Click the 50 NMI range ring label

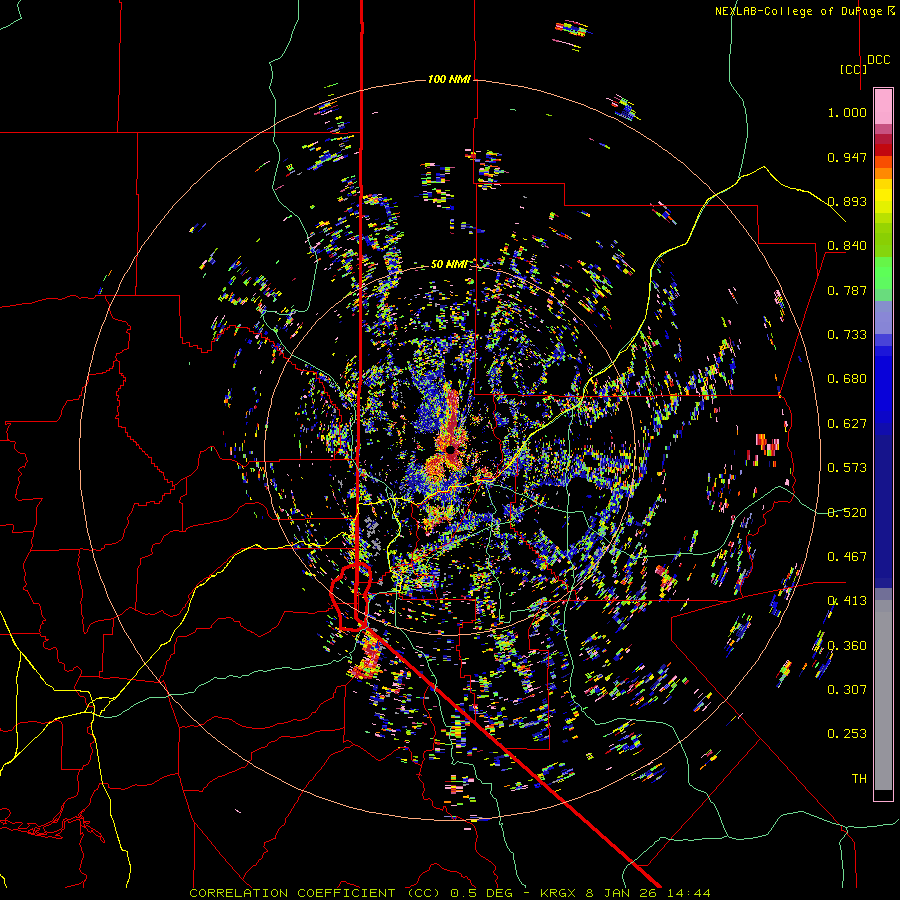point(449,265)
